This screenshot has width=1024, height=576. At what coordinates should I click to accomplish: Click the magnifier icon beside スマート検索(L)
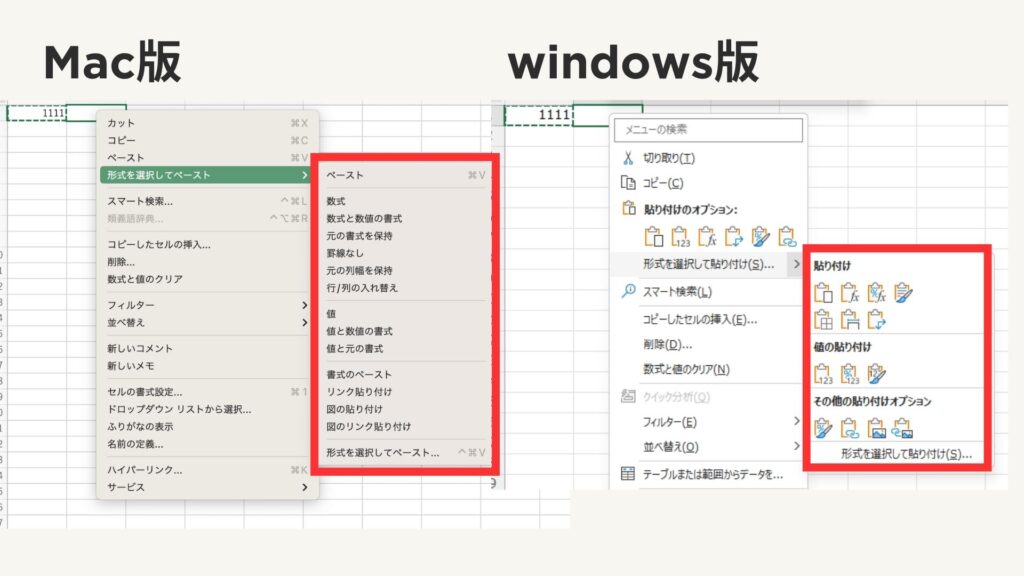point(628,291)
